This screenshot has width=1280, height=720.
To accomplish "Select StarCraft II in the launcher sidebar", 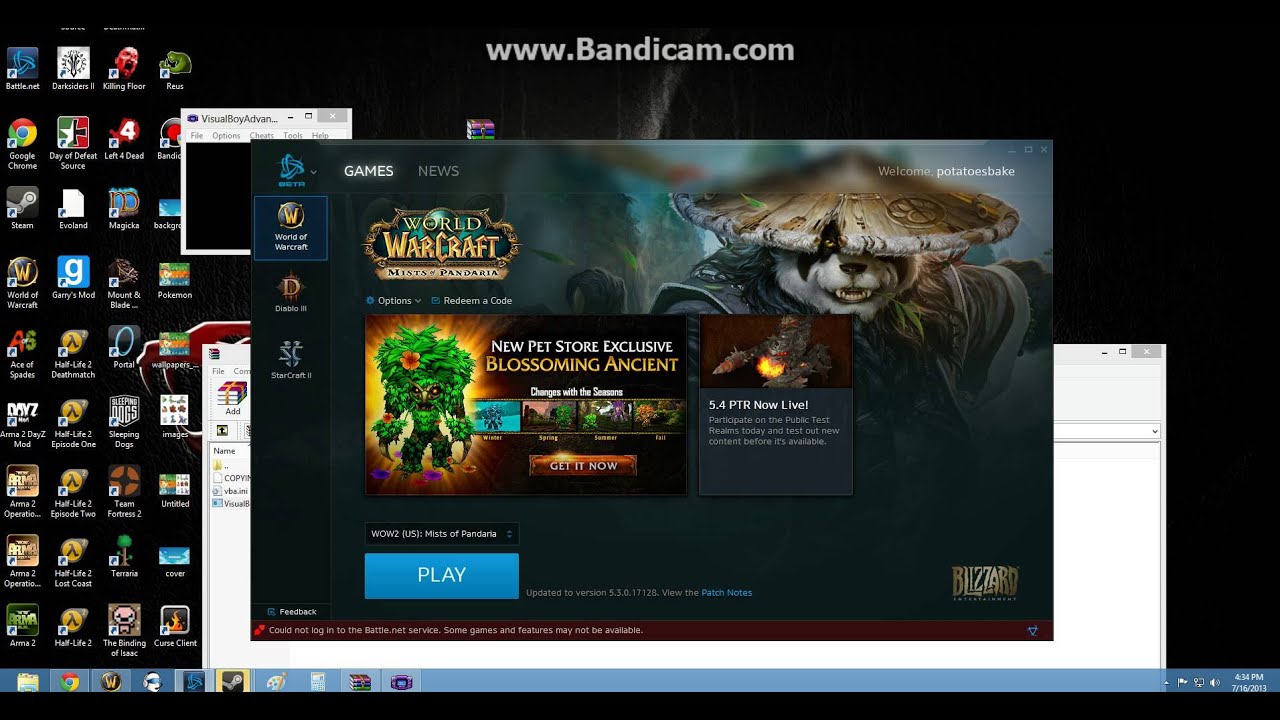I will pyautogui.click(x=291, y=358).
